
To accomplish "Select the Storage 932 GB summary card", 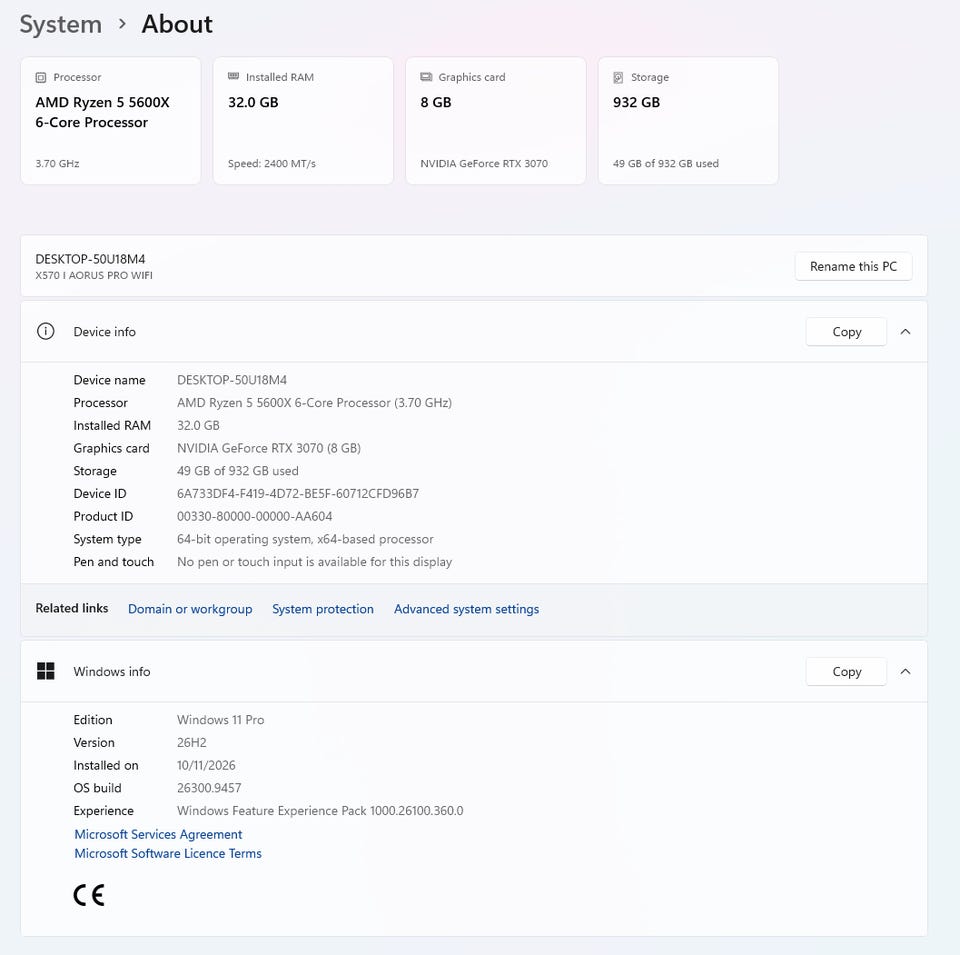I will point(688,121).
